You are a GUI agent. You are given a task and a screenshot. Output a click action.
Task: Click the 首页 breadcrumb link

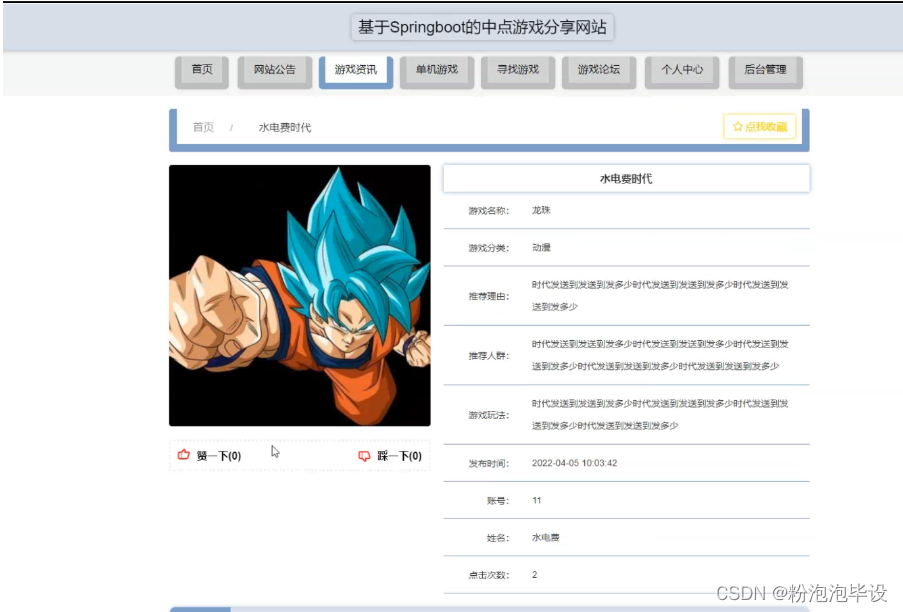pos(203,127)
